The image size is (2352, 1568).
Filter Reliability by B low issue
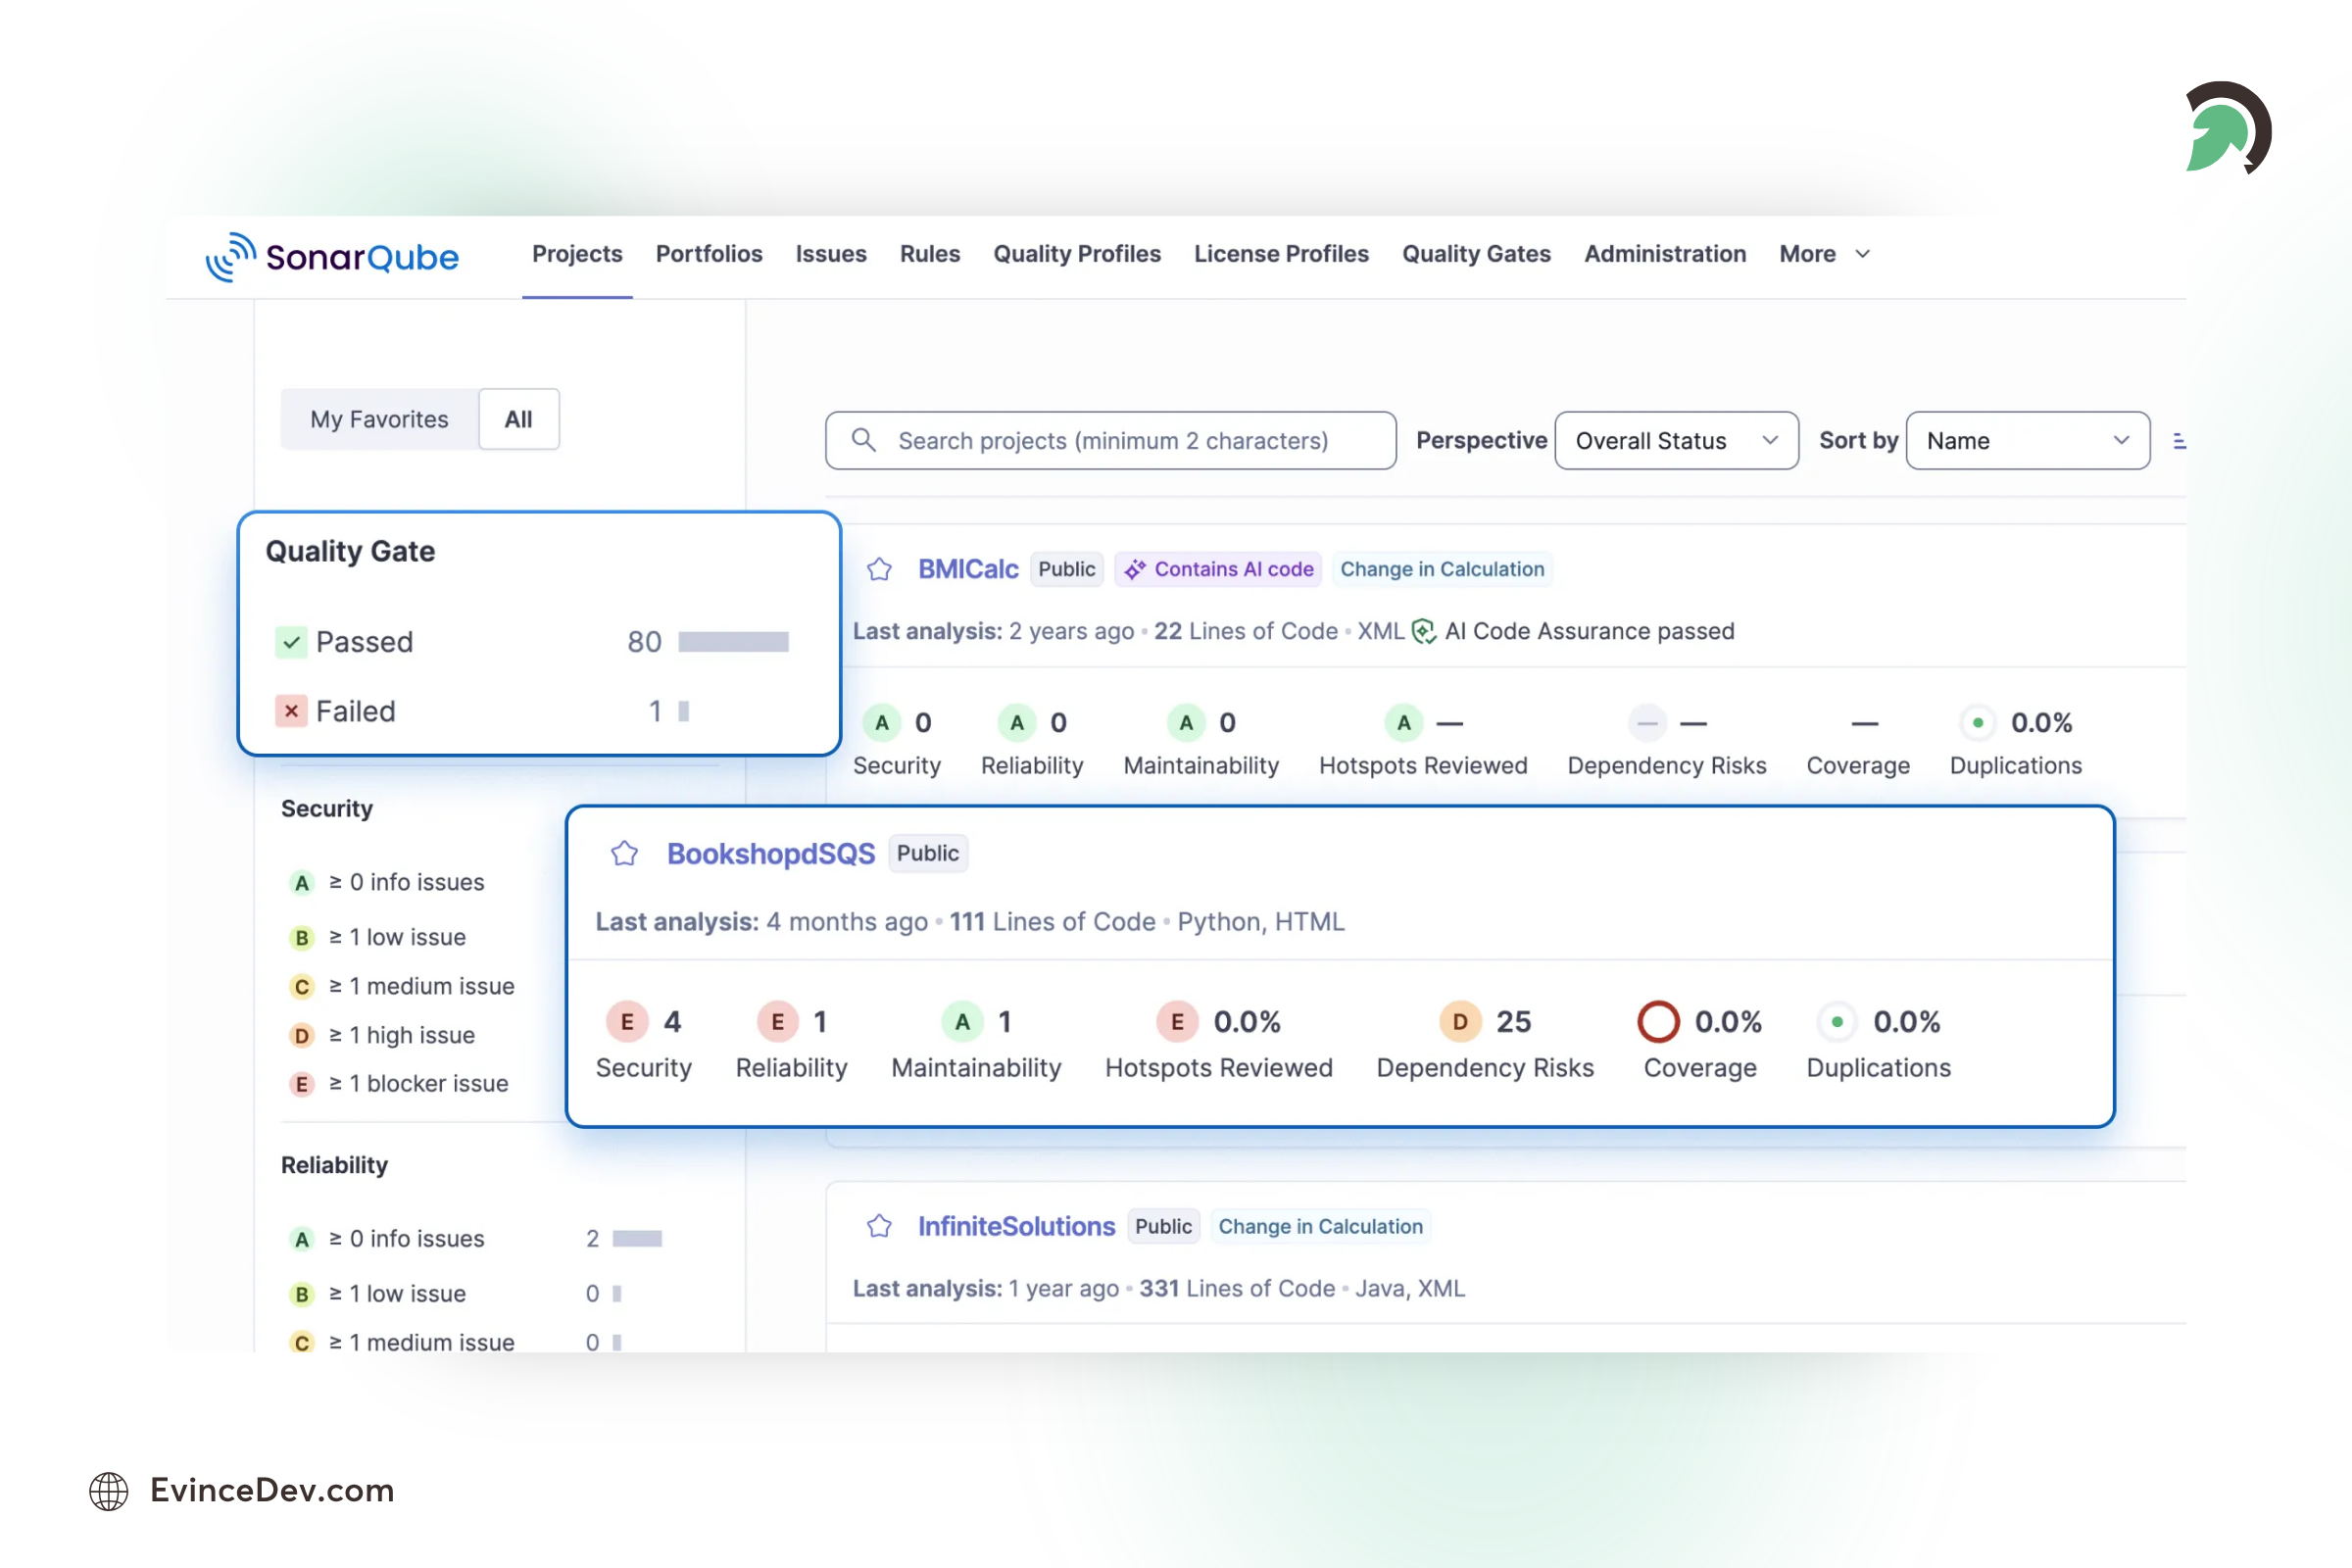pos(456,1294)
